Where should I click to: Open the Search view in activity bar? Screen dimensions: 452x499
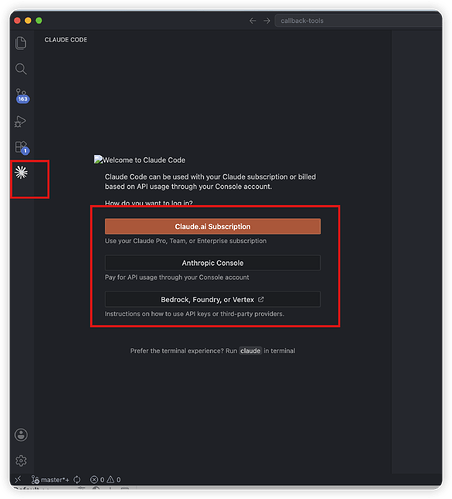tap(21, 69)
